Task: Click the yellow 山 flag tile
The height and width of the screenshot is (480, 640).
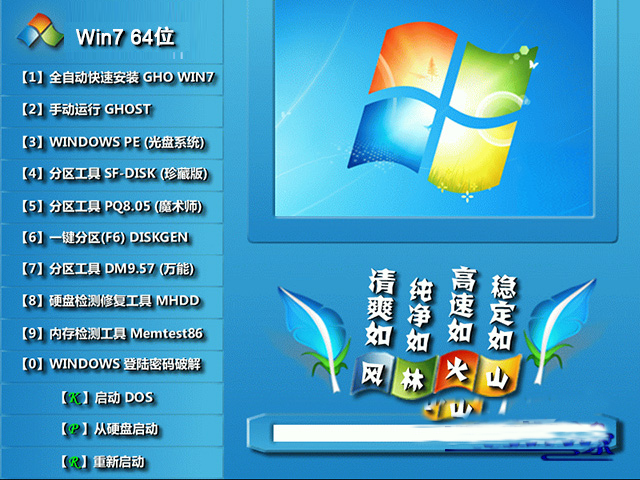Action: coord(499,376)
